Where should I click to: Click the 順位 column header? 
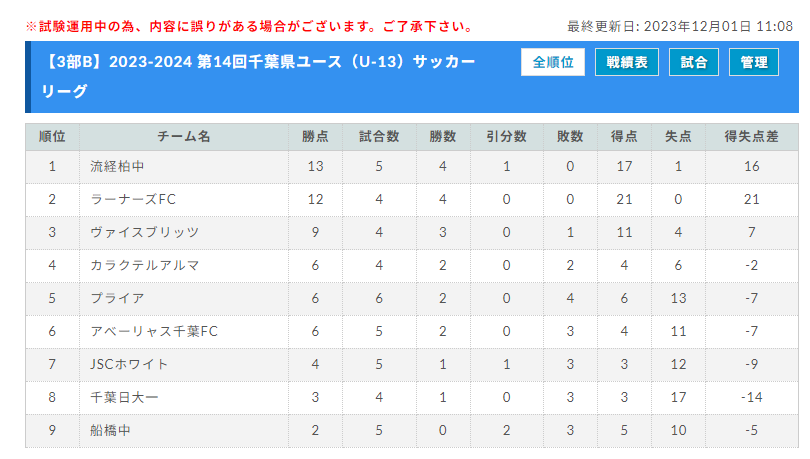pos(52,137)
